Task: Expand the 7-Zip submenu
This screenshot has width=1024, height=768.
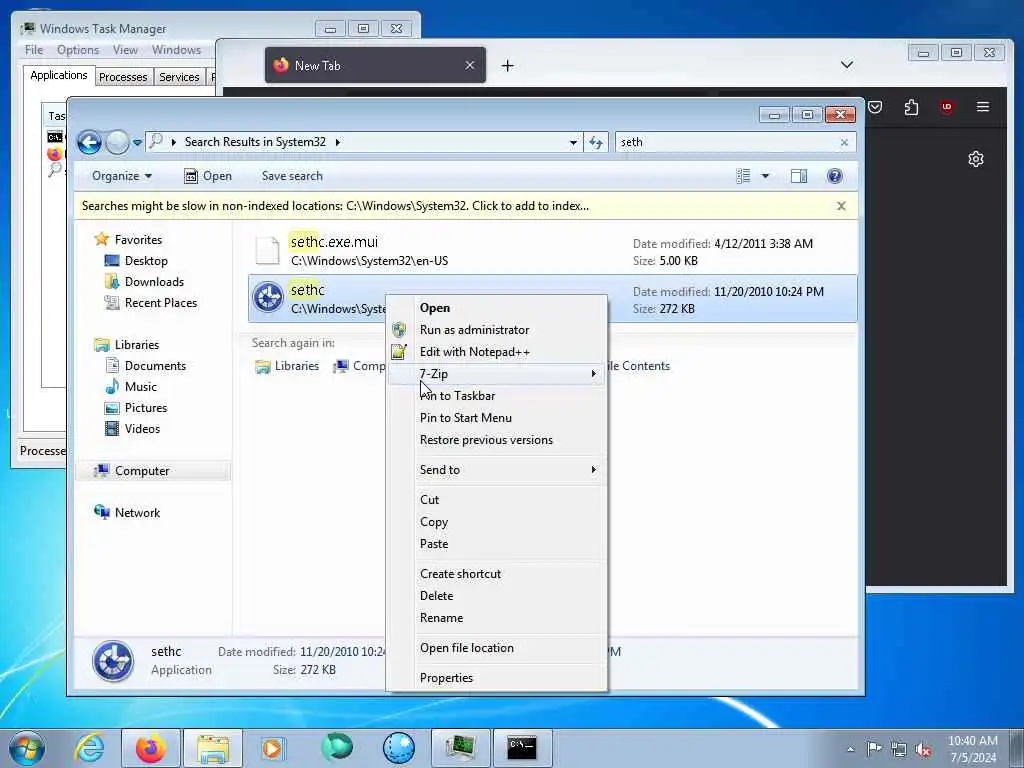Action: point(497,374)
